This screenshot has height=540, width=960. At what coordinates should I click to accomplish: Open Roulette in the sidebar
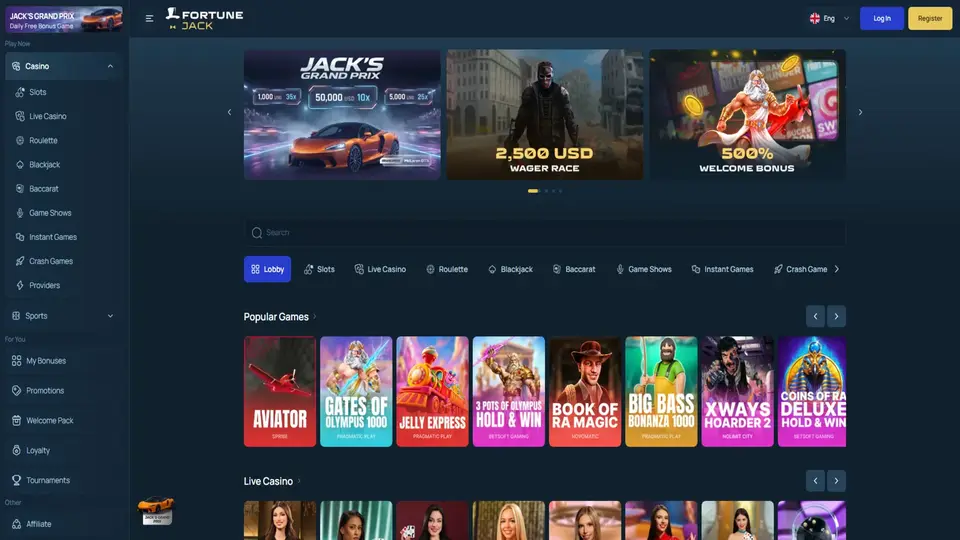tap(43, 140)
